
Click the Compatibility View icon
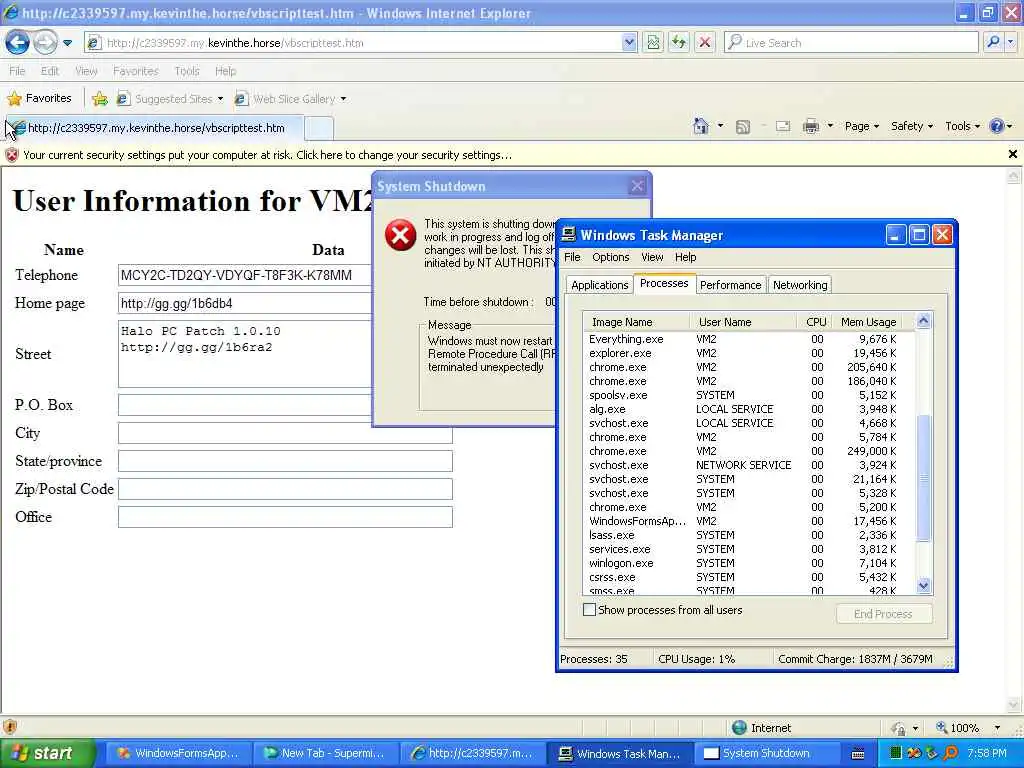653,42
